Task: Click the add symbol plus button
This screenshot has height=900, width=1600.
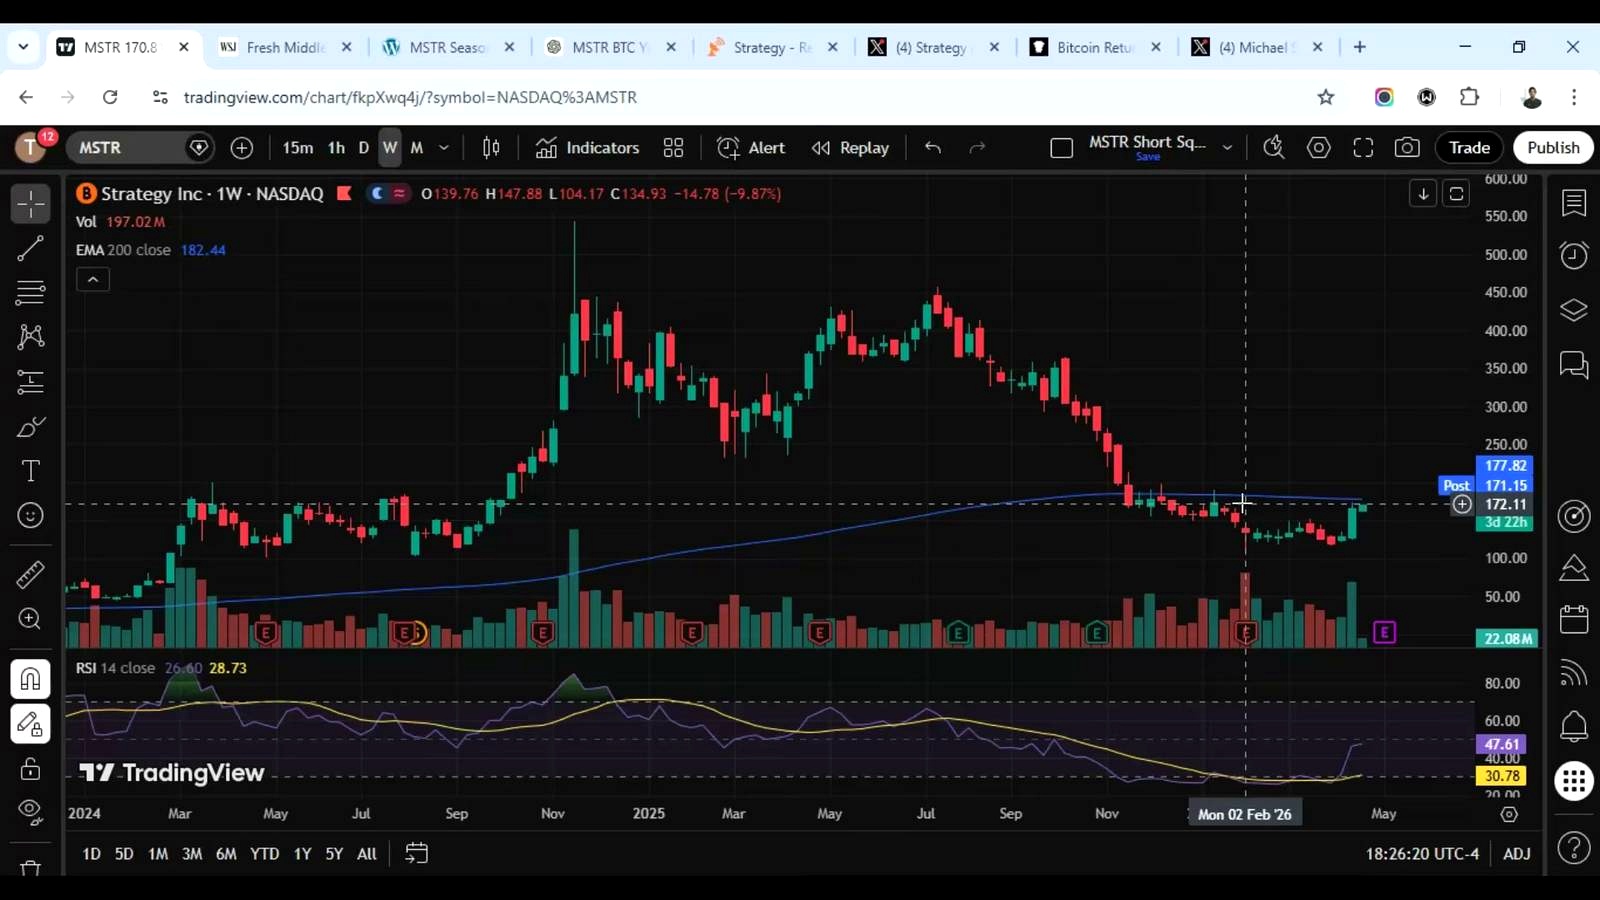Action: 242,148
